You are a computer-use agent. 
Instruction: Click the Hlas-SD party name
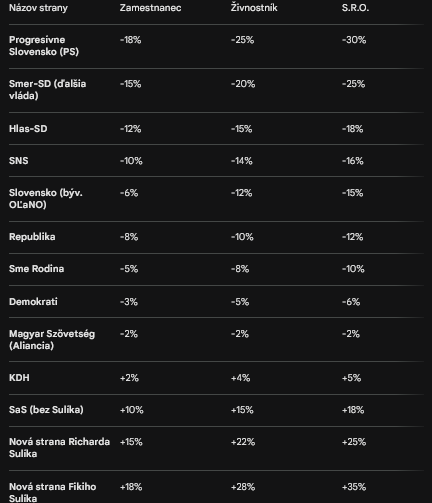[x=28, y=129]
